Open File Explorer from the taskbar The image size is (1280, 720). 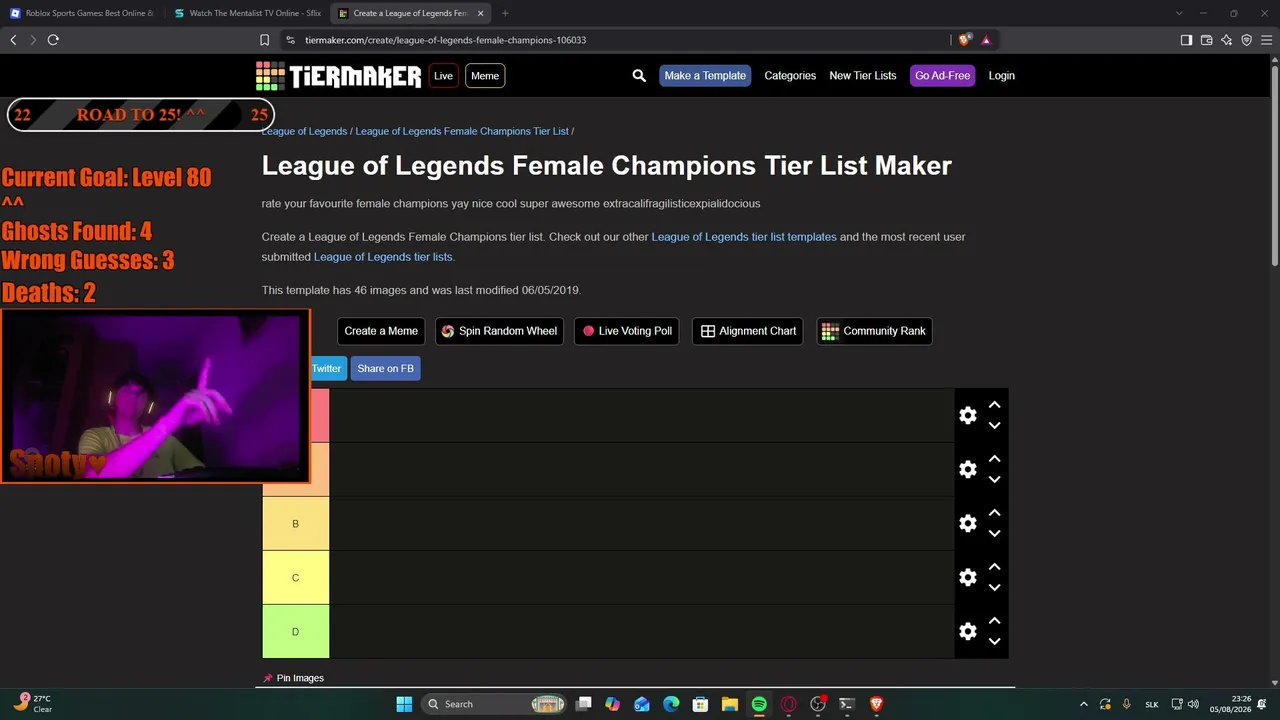(730, 704)
